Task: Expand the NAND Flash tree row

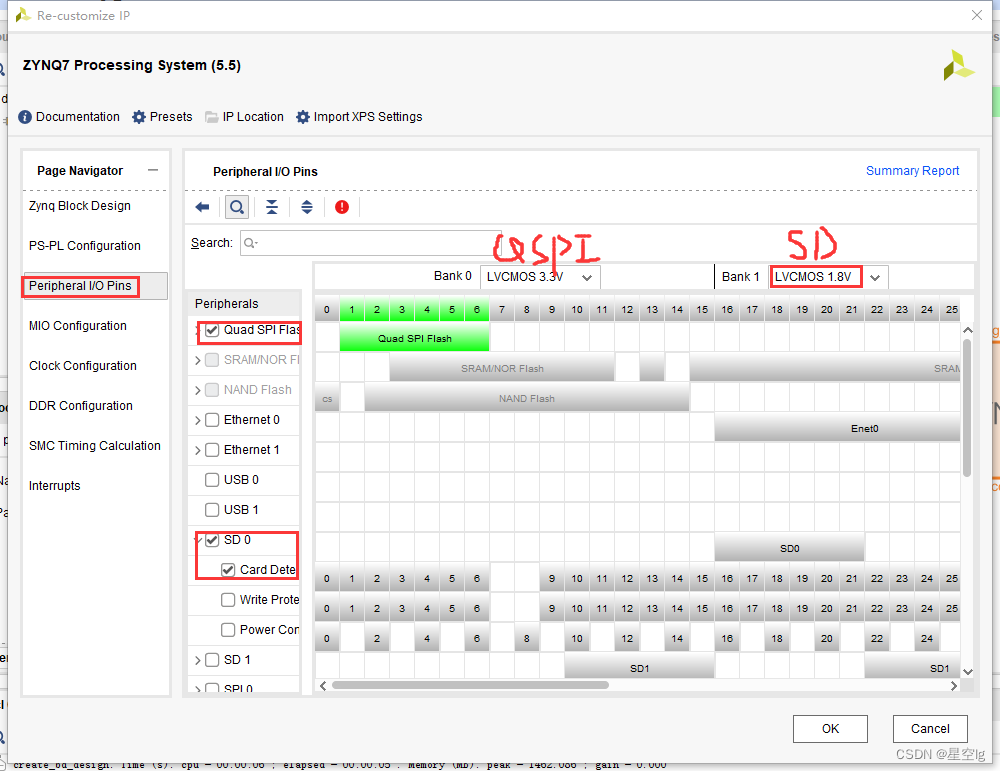Action: click(x=197, y=390)
